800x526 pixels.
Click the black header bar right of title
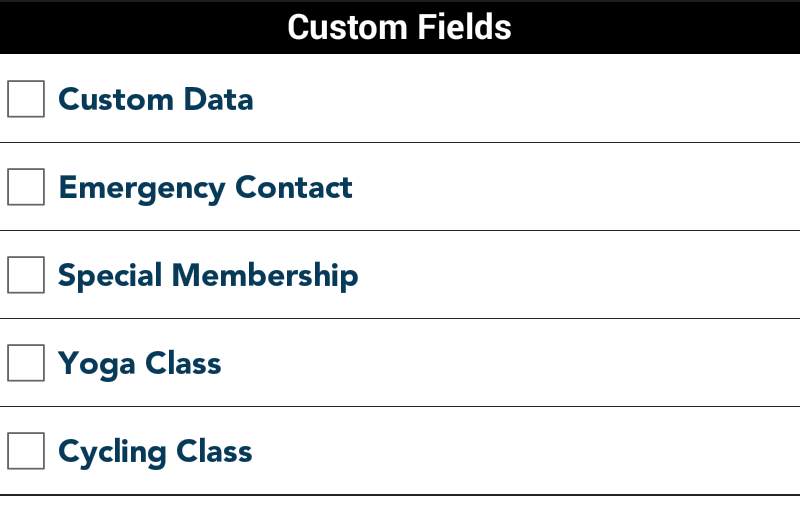pos(660,27)
